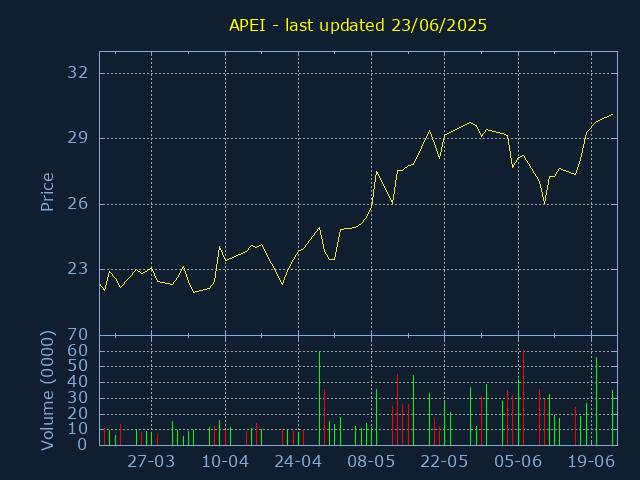Click the date label 22-05
640x480 pixels.
point(444,462)
